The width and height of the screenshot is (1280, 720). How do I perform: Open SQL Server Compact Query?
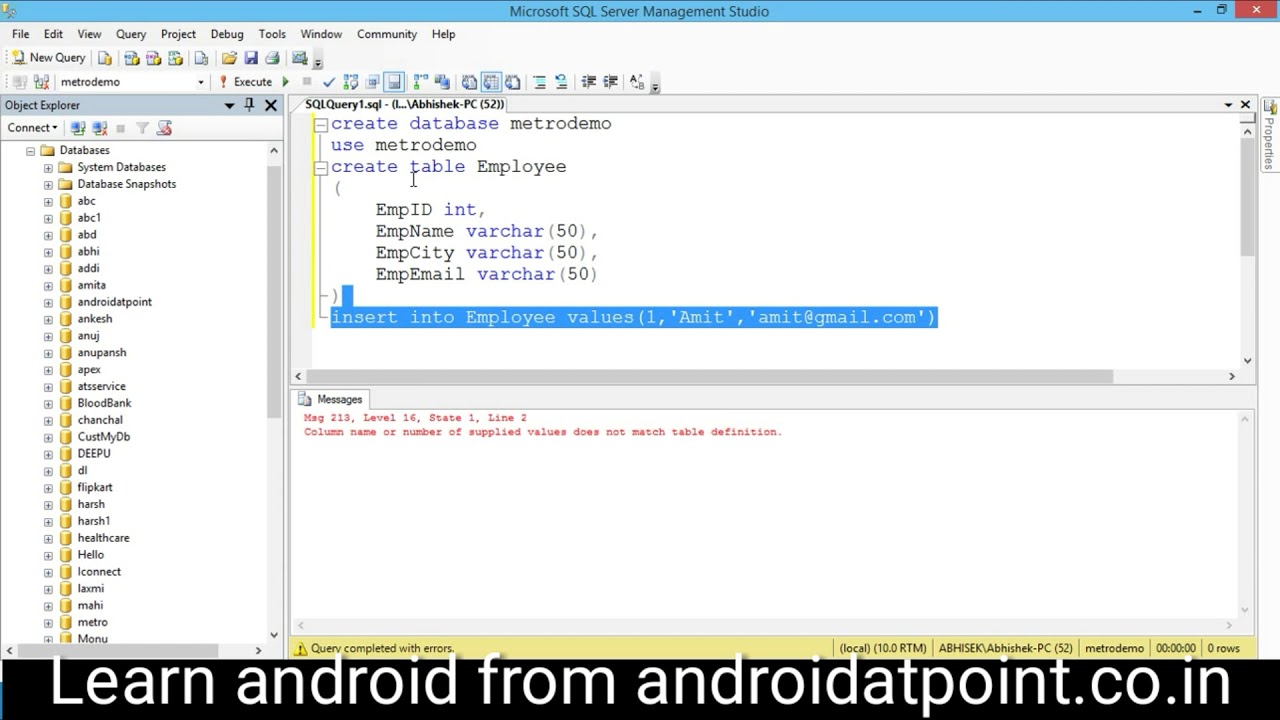[201, 58]
